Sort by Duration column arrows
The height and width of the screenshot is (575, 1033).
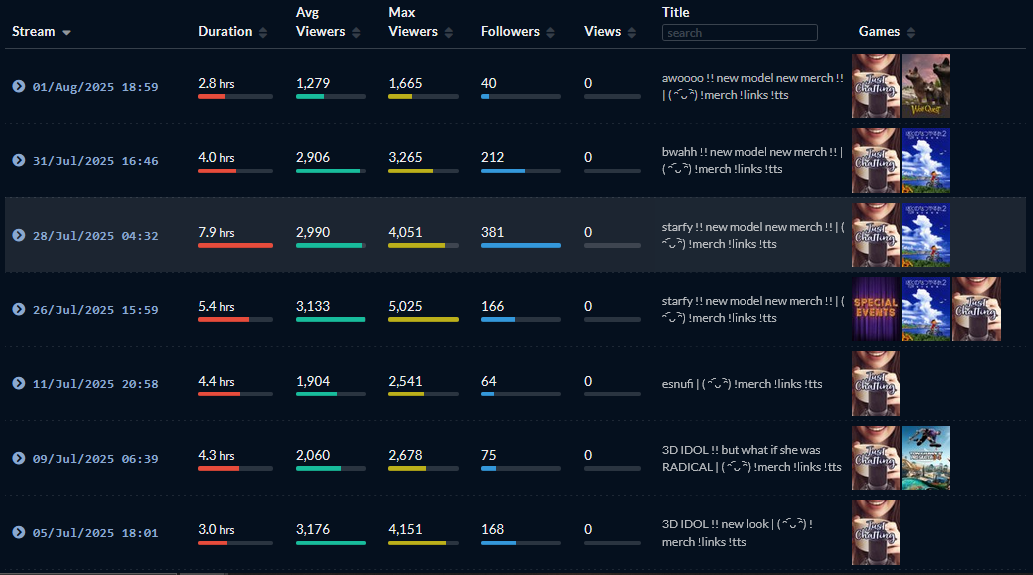click(x=263, y=32)
